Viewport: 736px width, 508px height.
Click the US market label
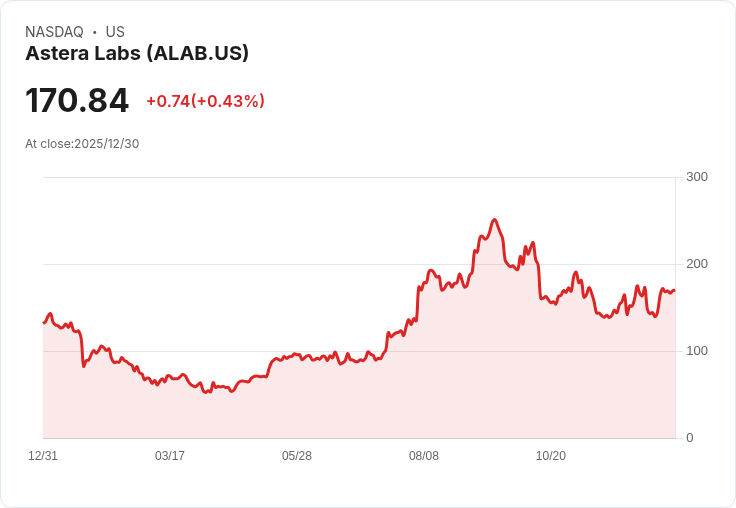tap(115, 32)
